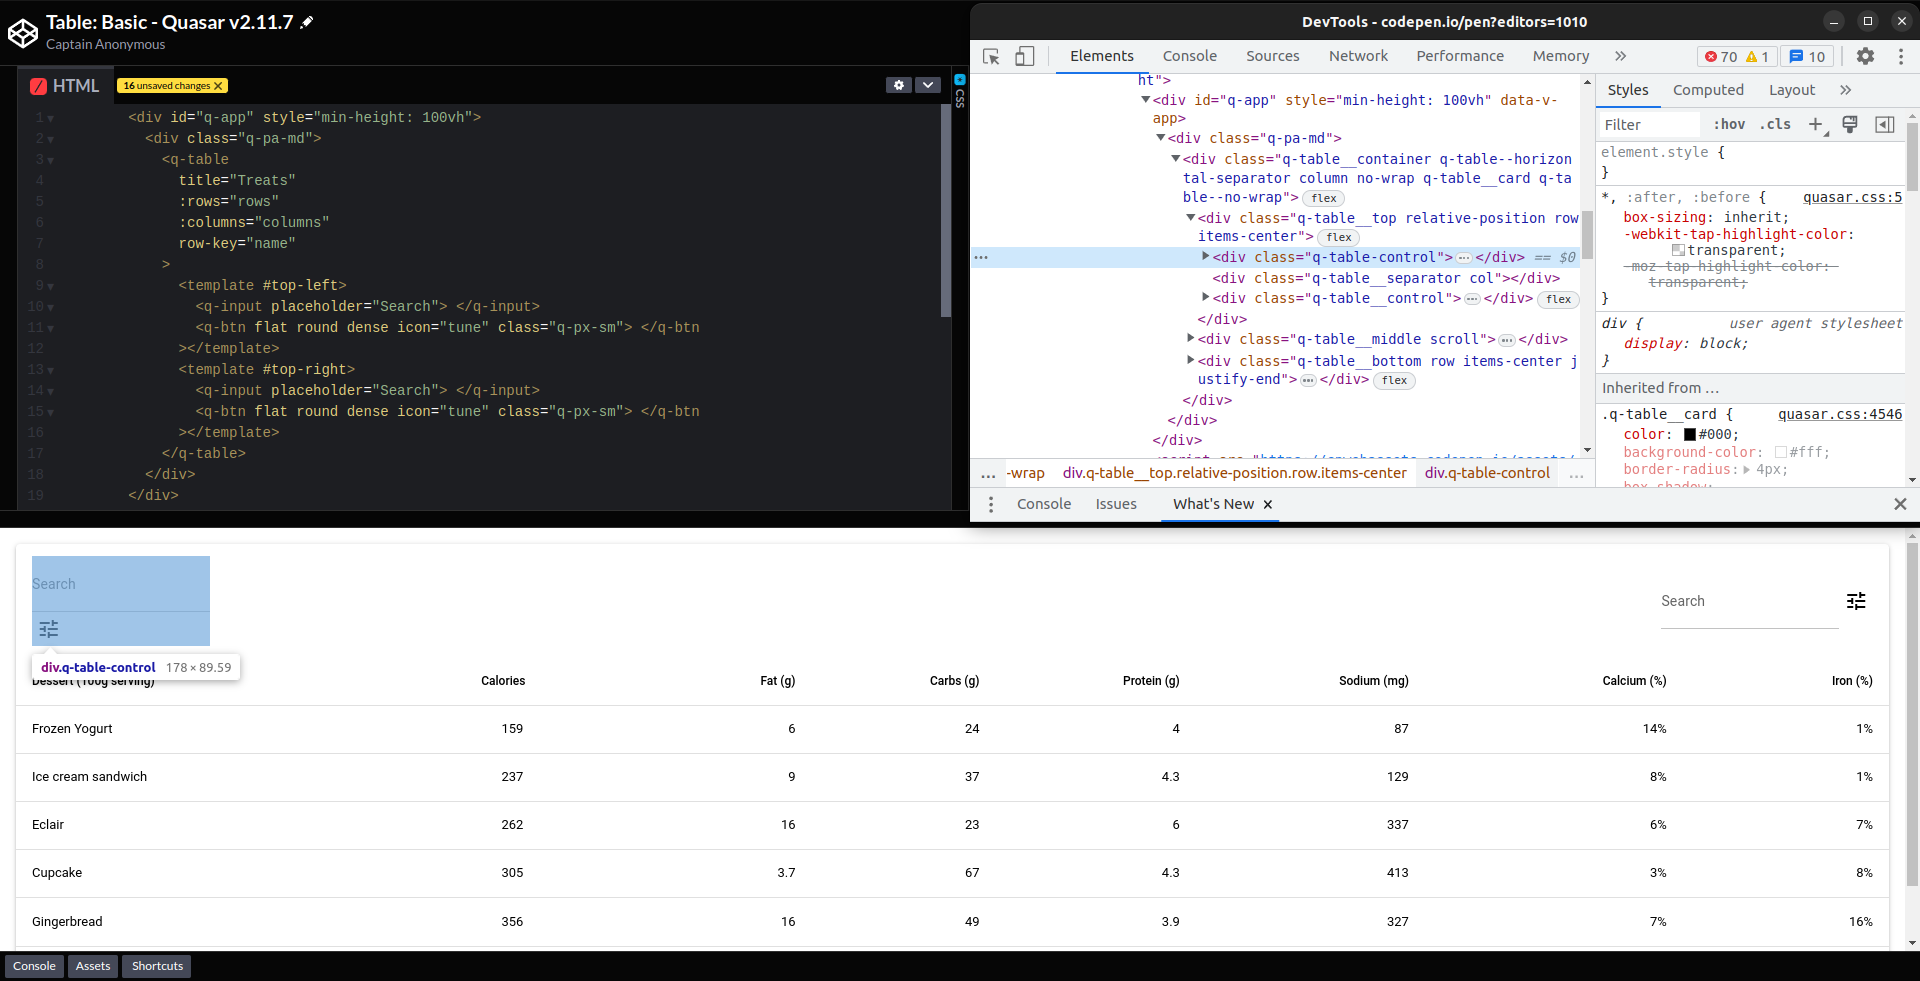The image size is (1920, 981).
Task: Open the HTML editor dropdown chevron
Action: coord(928,85)
